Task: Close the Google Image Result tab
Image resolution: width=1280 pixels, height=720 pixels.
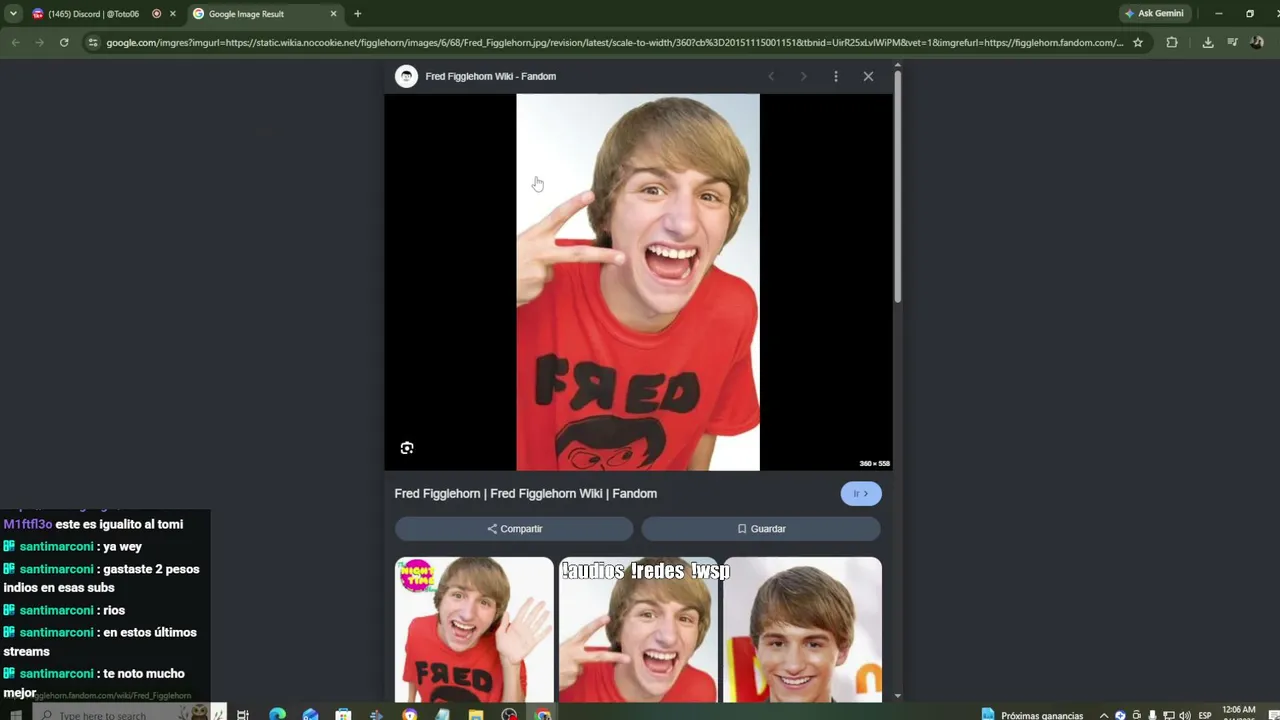Action: pyautogui.click(x=334, y=14)
